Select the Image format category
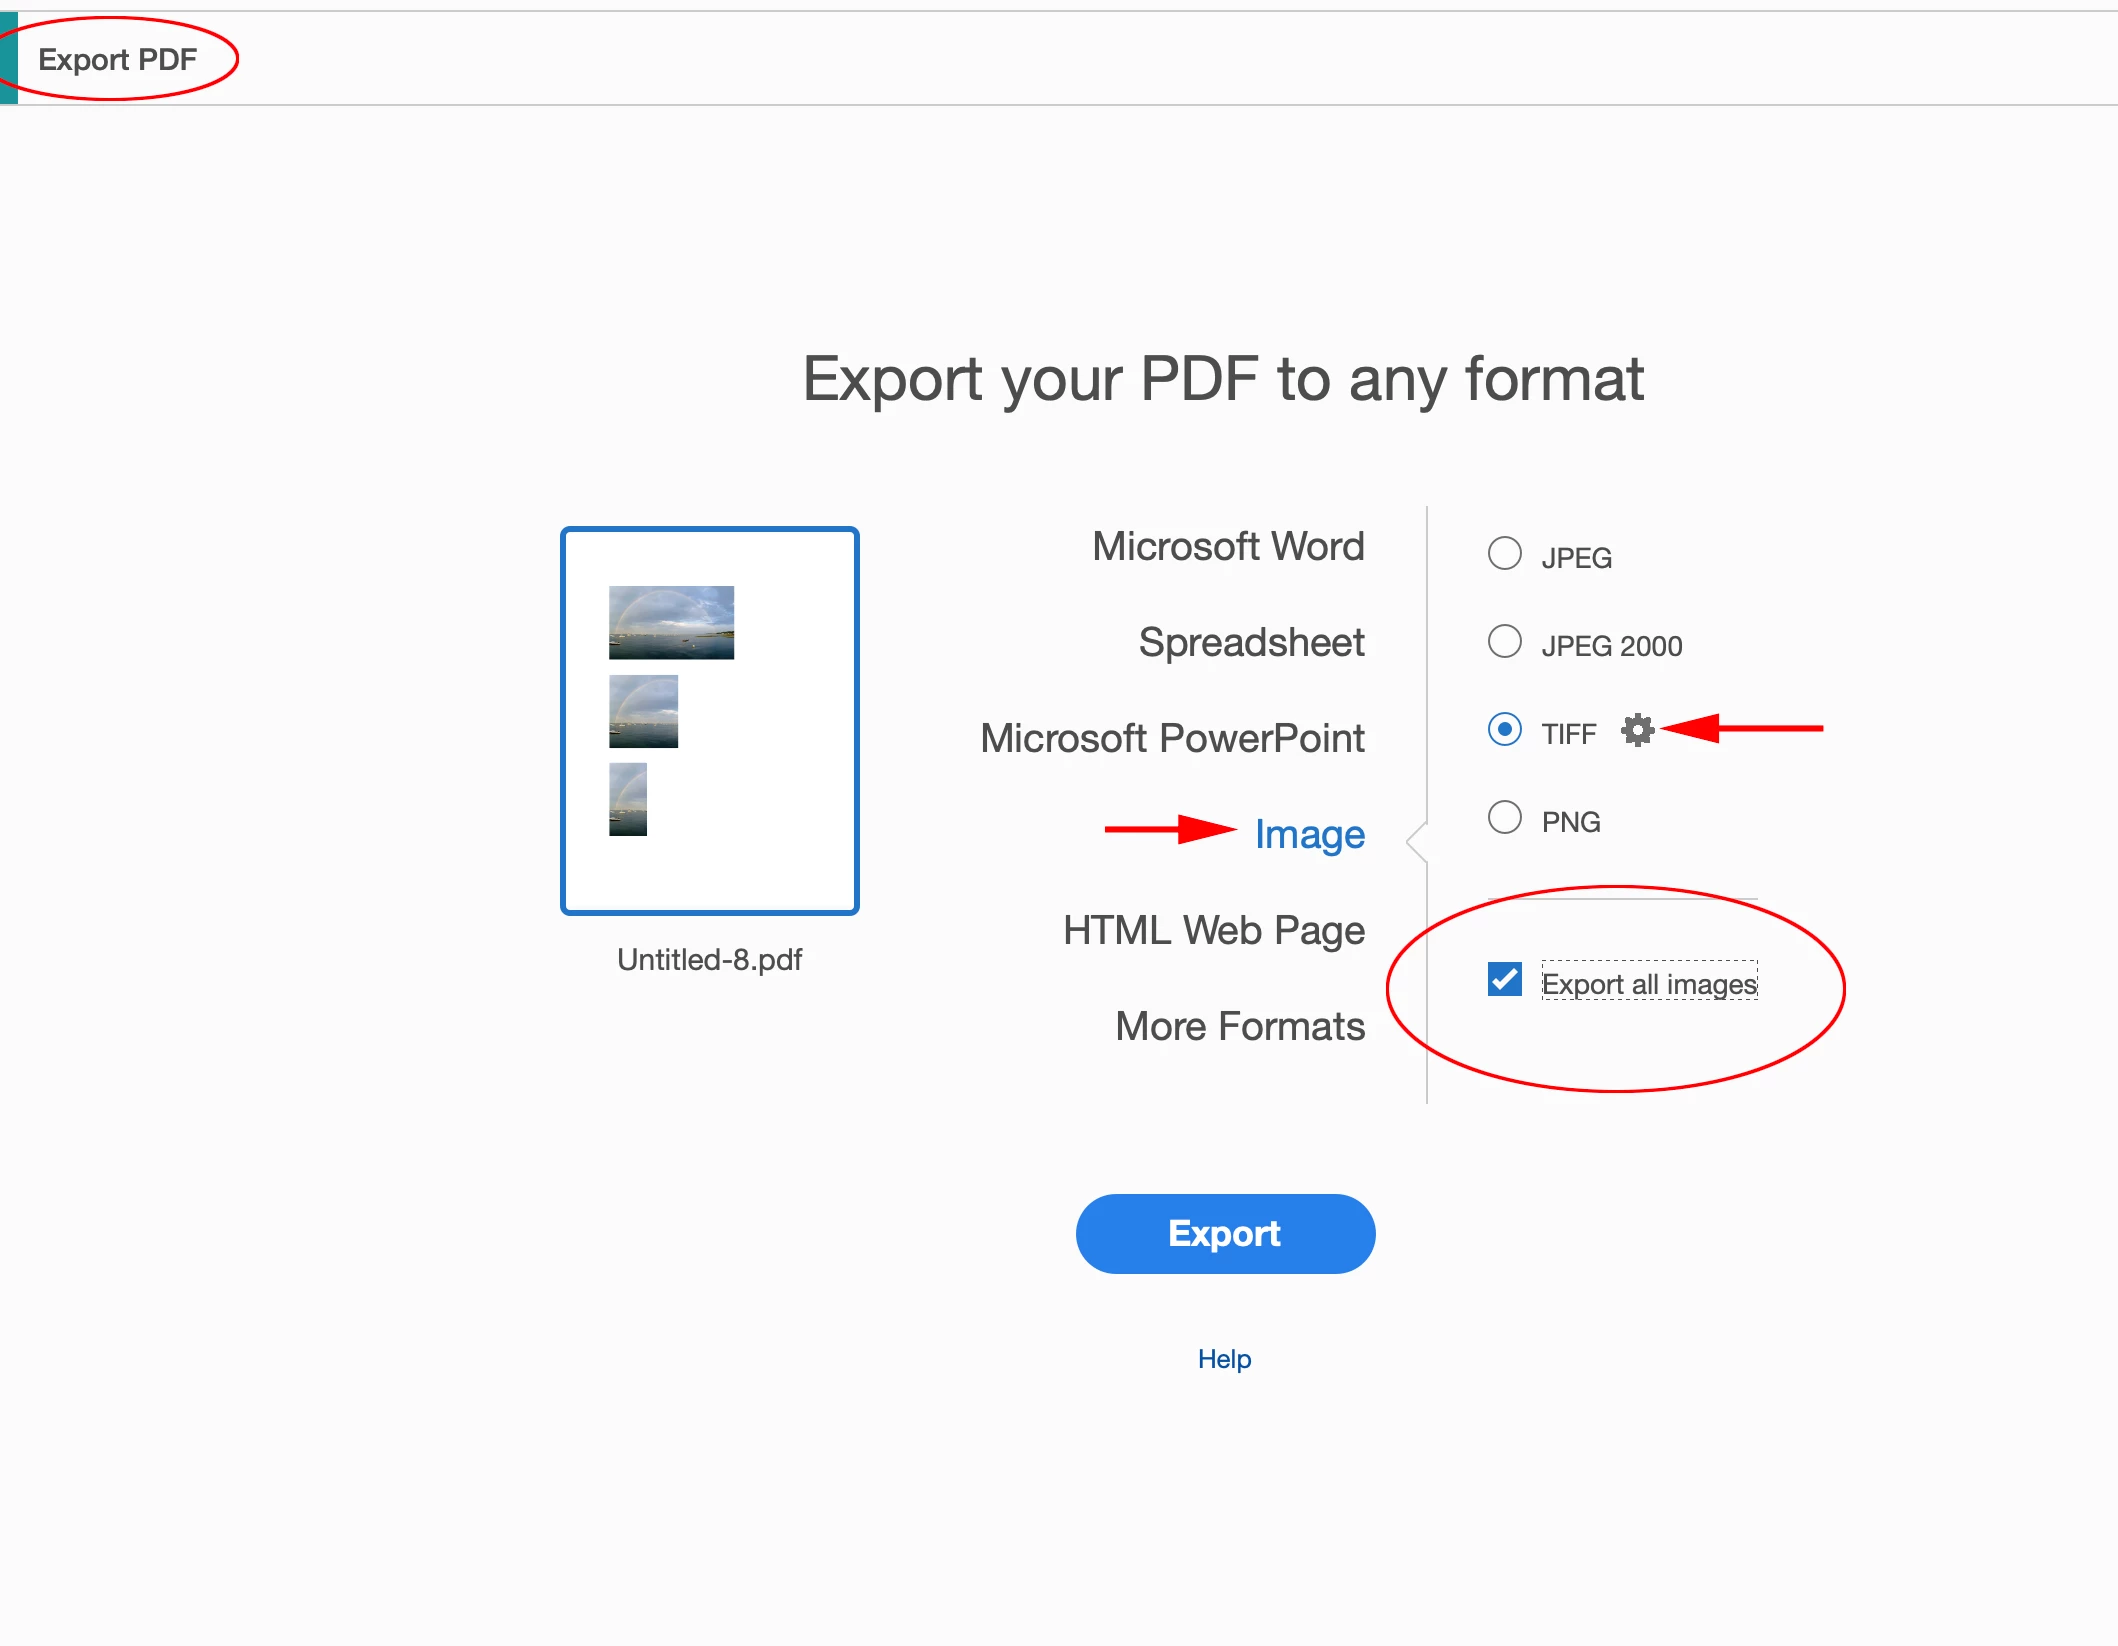Screen dimensions: 2118x1646 coord(1309,834)
